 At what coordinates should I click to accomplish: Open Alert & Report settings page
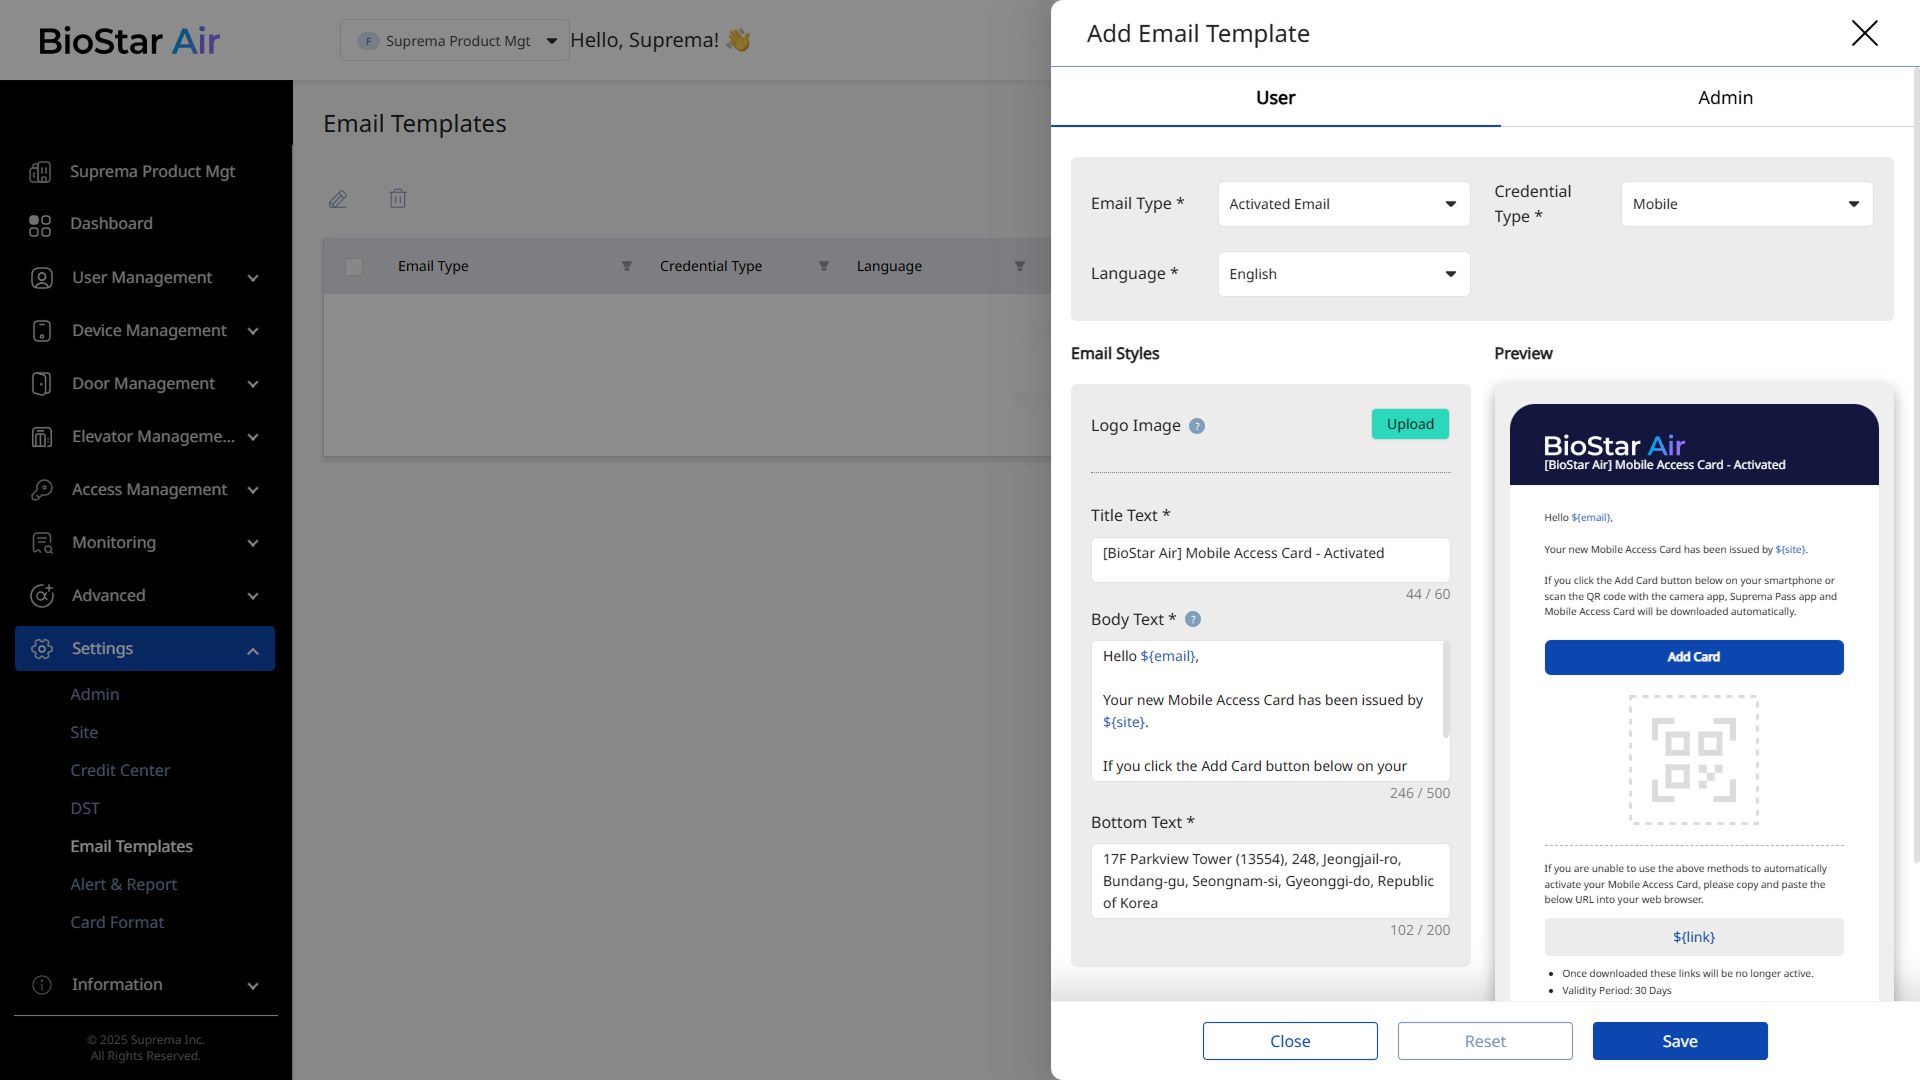click(123, 884)
